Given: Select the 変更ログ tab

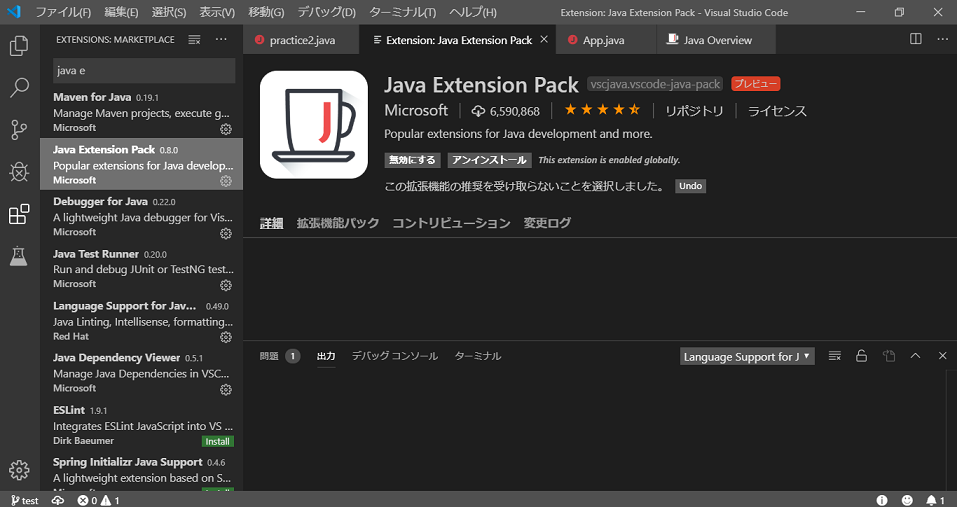Looking at the screenshot, I should point(547,223).
